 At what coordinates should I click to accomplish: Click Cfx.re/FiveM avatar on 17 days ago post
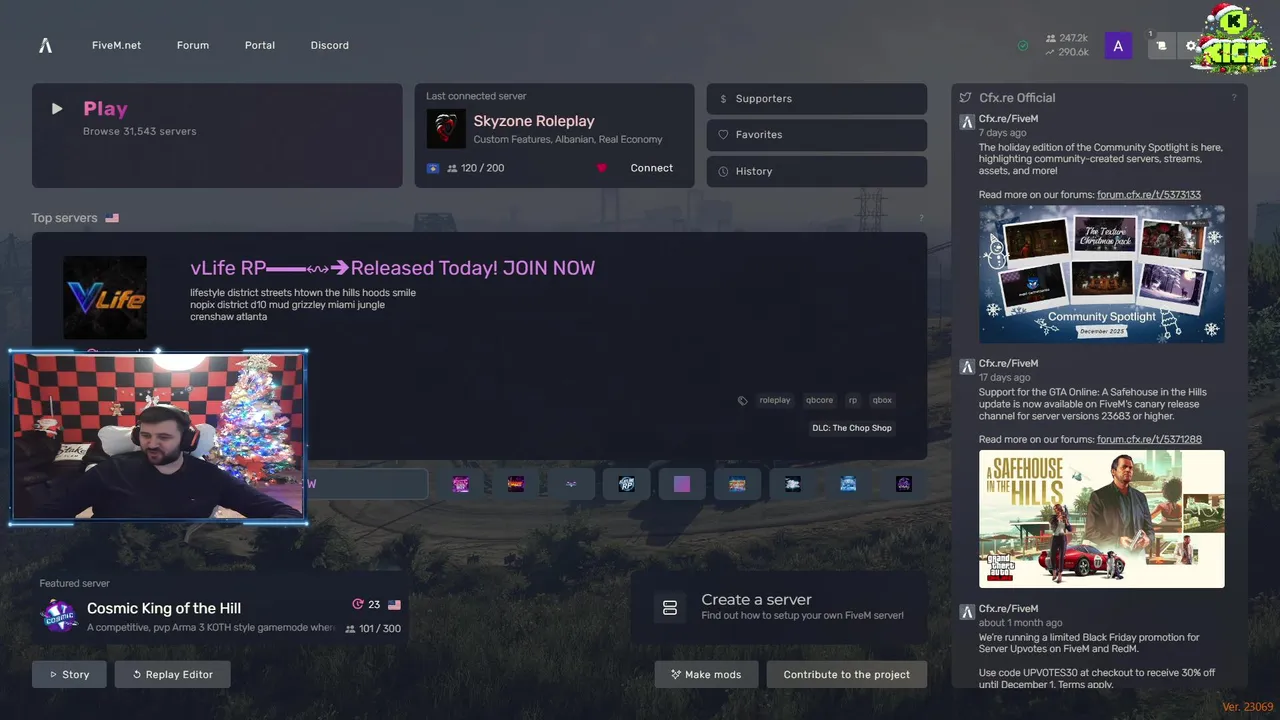967,367
